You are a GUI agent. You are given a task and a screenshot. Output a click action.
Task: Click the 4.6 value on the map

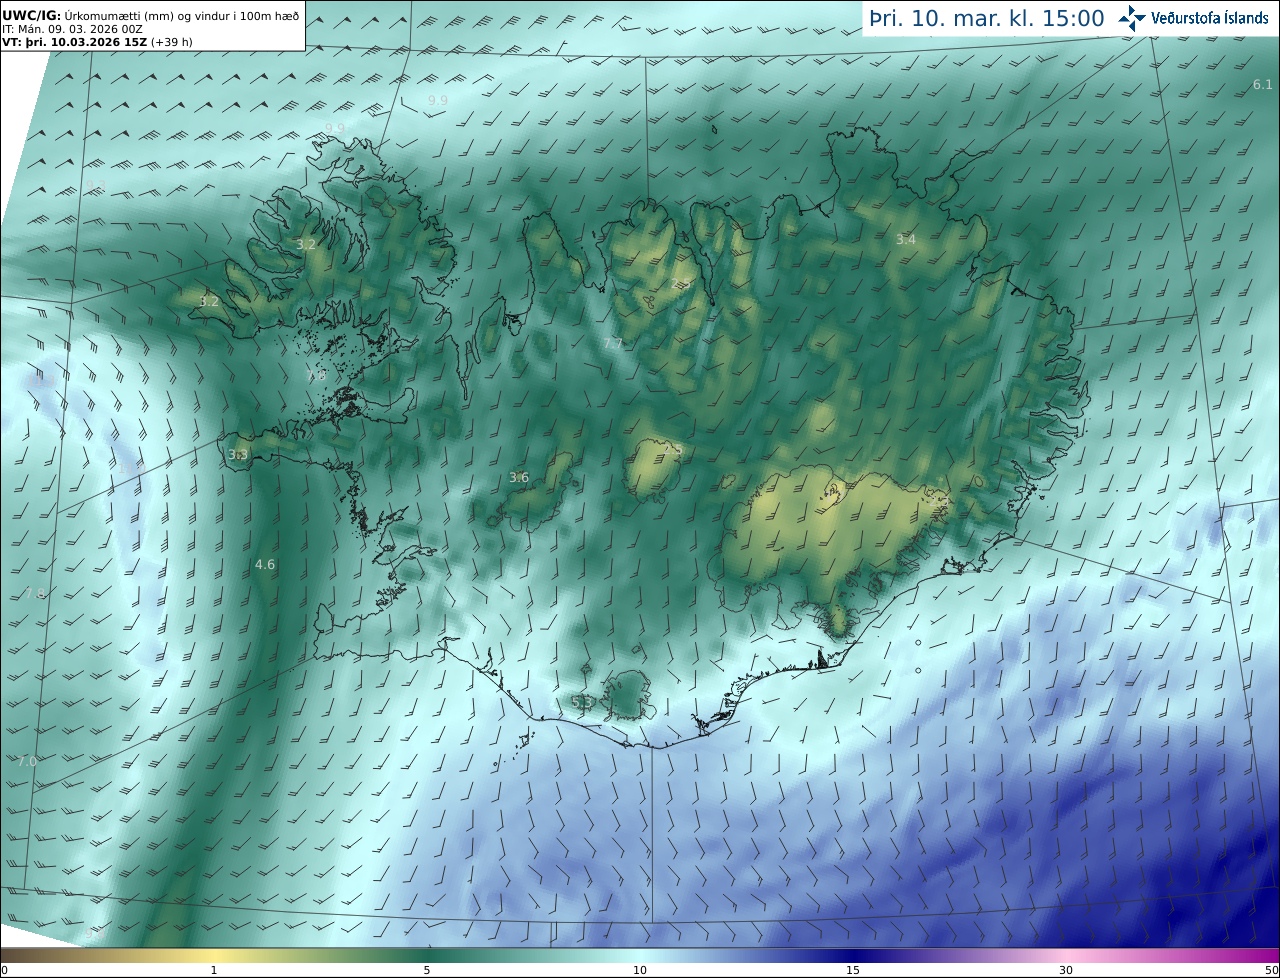pyautogui.click(x=265, y=564)
